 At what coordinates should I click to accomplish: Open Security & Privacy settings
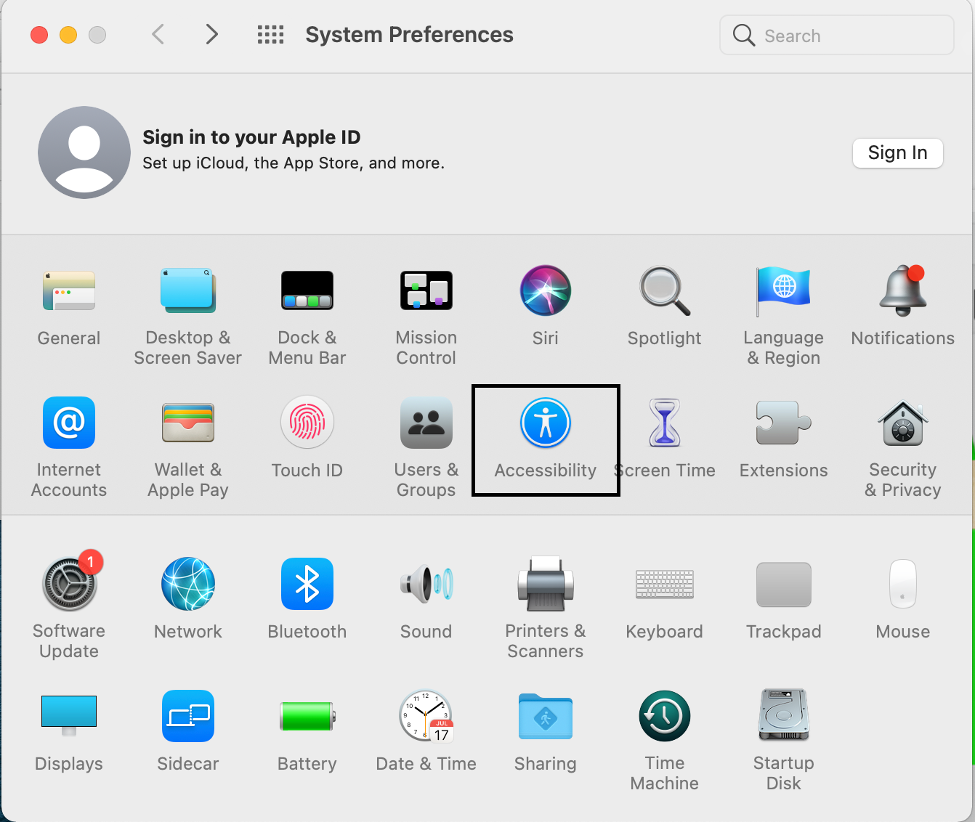tap(902, 437)
